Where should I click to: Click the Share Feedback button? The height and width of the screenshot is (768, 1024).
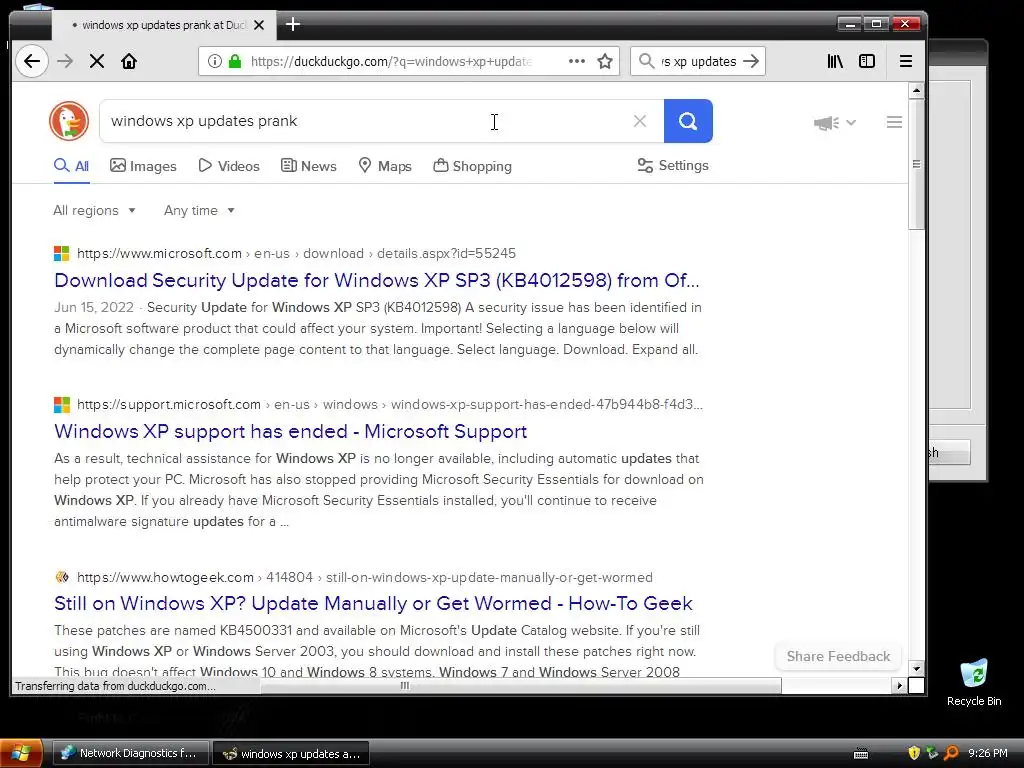(x=838, y=656)
